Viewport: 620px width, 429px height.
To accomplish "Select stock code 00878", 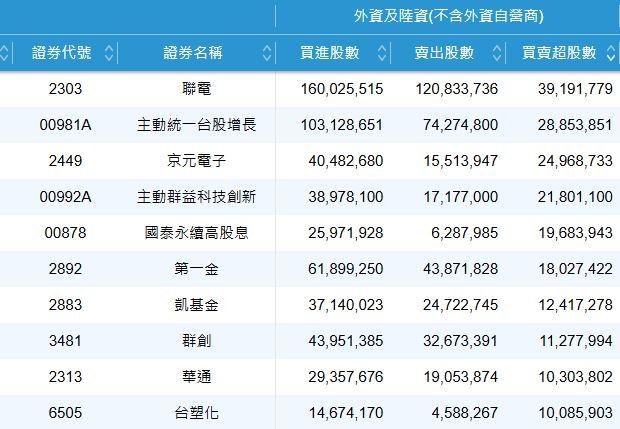I will pyautogui.click(x=66, y=232).
